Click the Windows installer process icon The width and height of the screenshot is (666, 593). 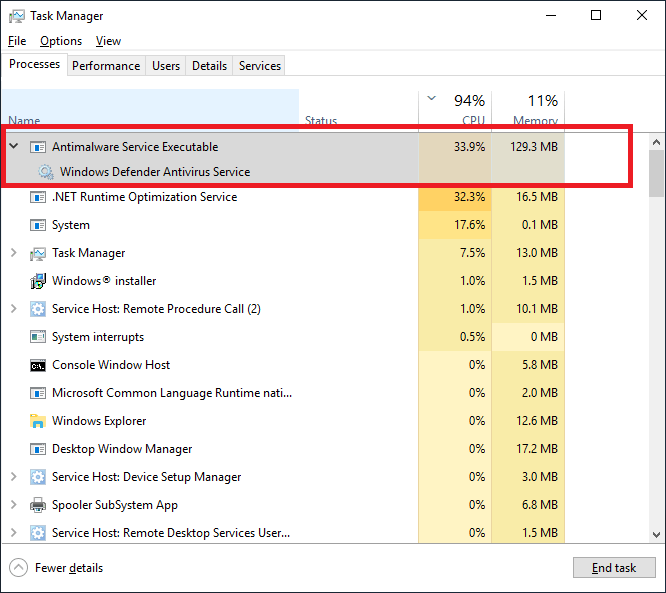(x=38, y=281)
